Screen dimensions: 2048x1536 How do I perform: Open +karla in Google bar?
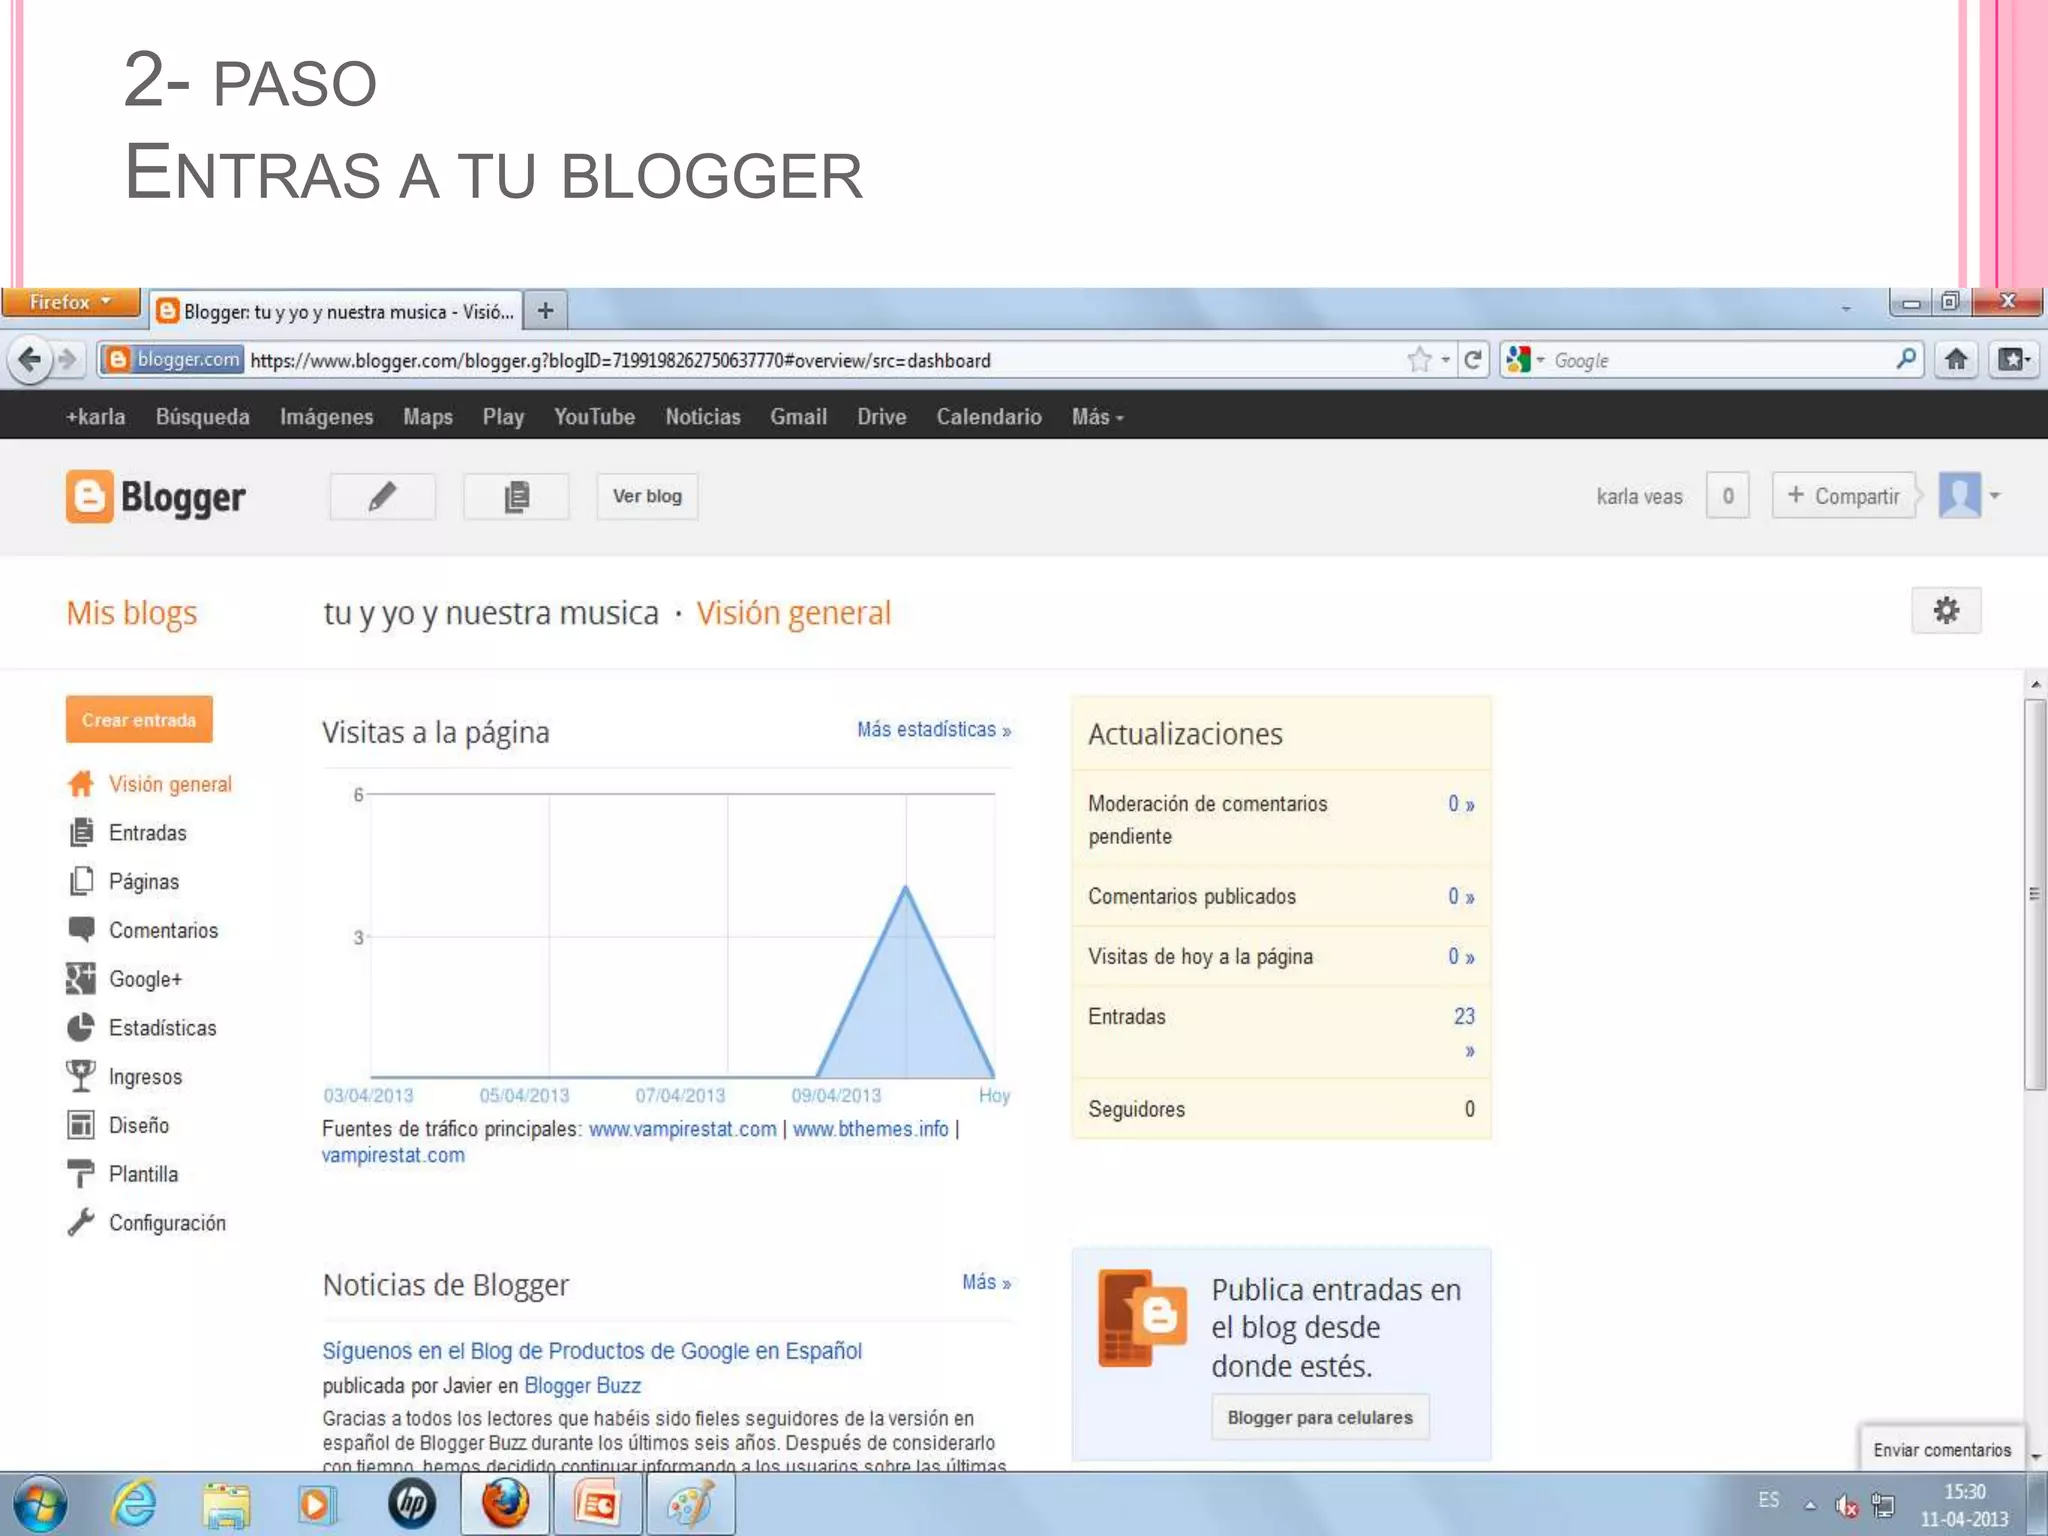tap(95, 417)
